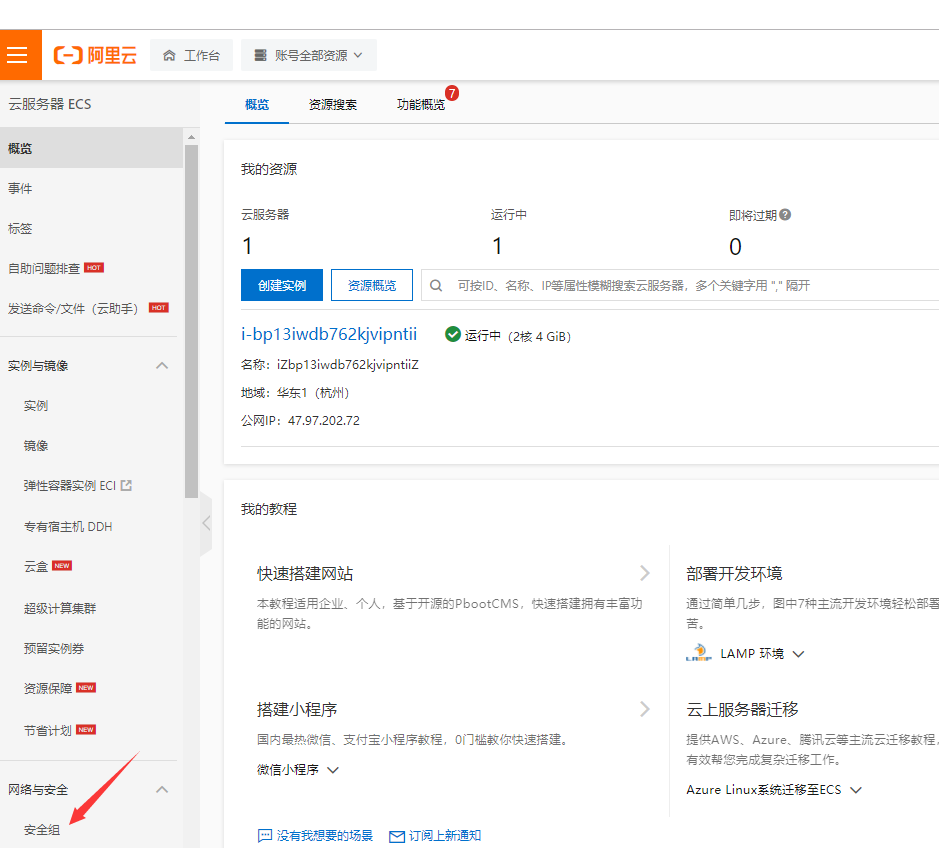This screenshot has height=848, width=939.
Task: Switch to the 资源搜索 tab
Action: pyautogui.click(x=333, y=105)
